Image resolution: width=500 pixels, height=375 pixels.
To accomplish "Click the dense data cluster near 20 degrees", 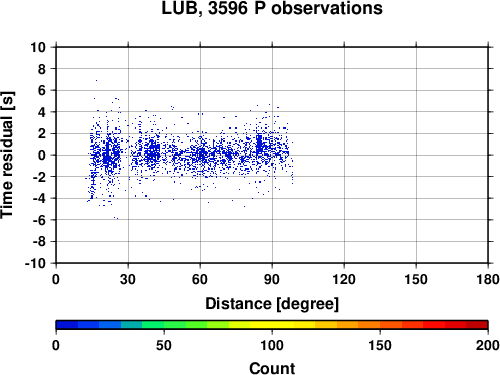I will [x=107, y=155].
